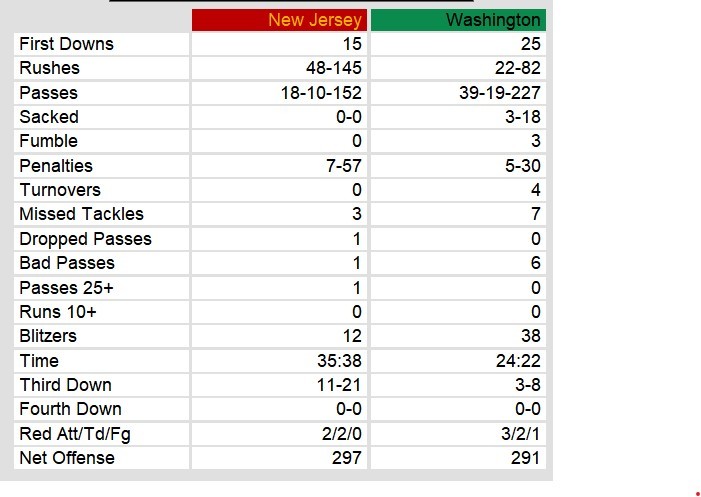Click the Missed Tackles row label
Image resolution: width=701 pixels, height=497 pixels.
[82, 214]
